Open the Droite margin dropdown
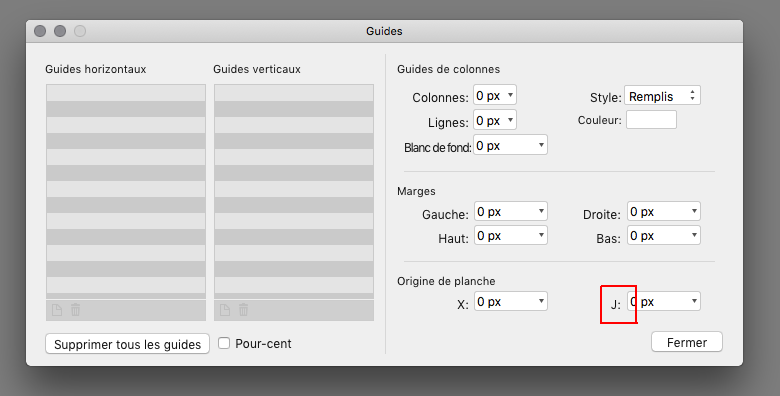The height and width of the screenshot is (396, 780). (x=694, y=211)
